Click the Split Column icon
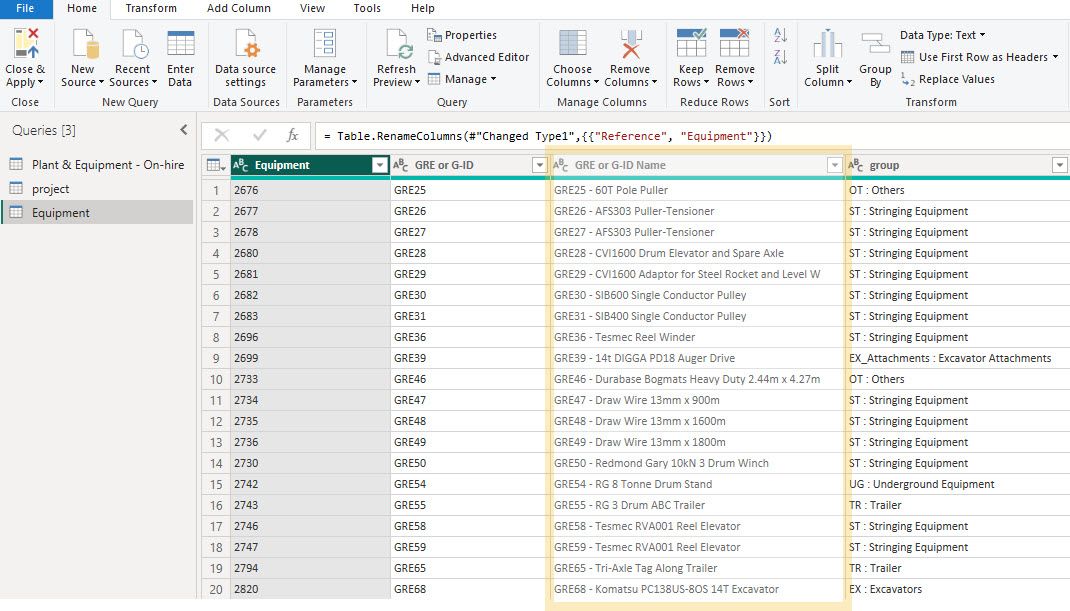The height and width of the screenshot is (611, 1070). [x=827, y=44]
